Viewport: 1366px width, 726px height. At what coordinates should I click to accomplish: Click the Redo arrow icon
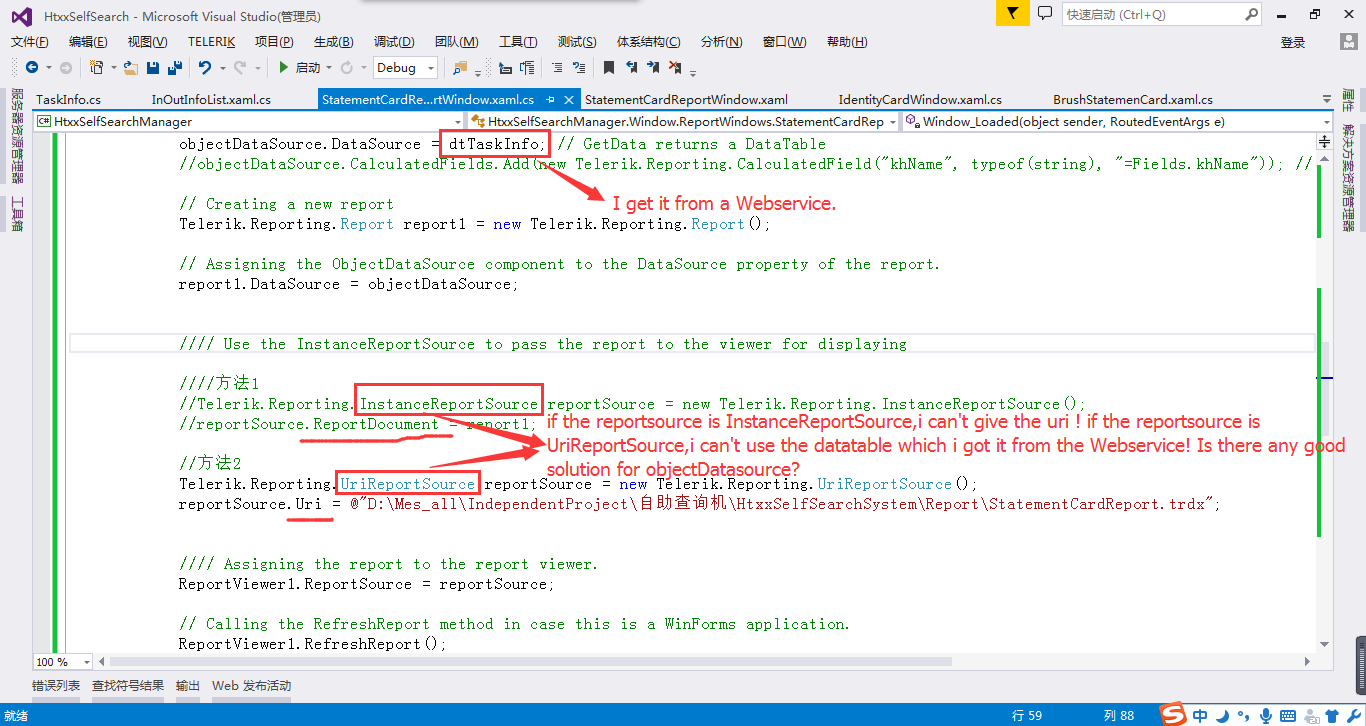pos(239,68)
